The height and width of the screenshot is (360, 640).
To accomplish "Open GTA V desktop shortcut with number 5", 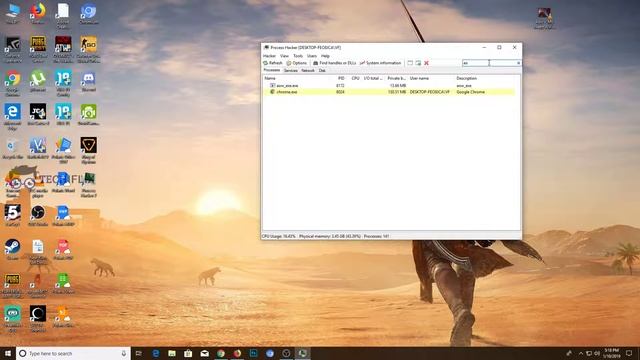I will pos(13,216).
